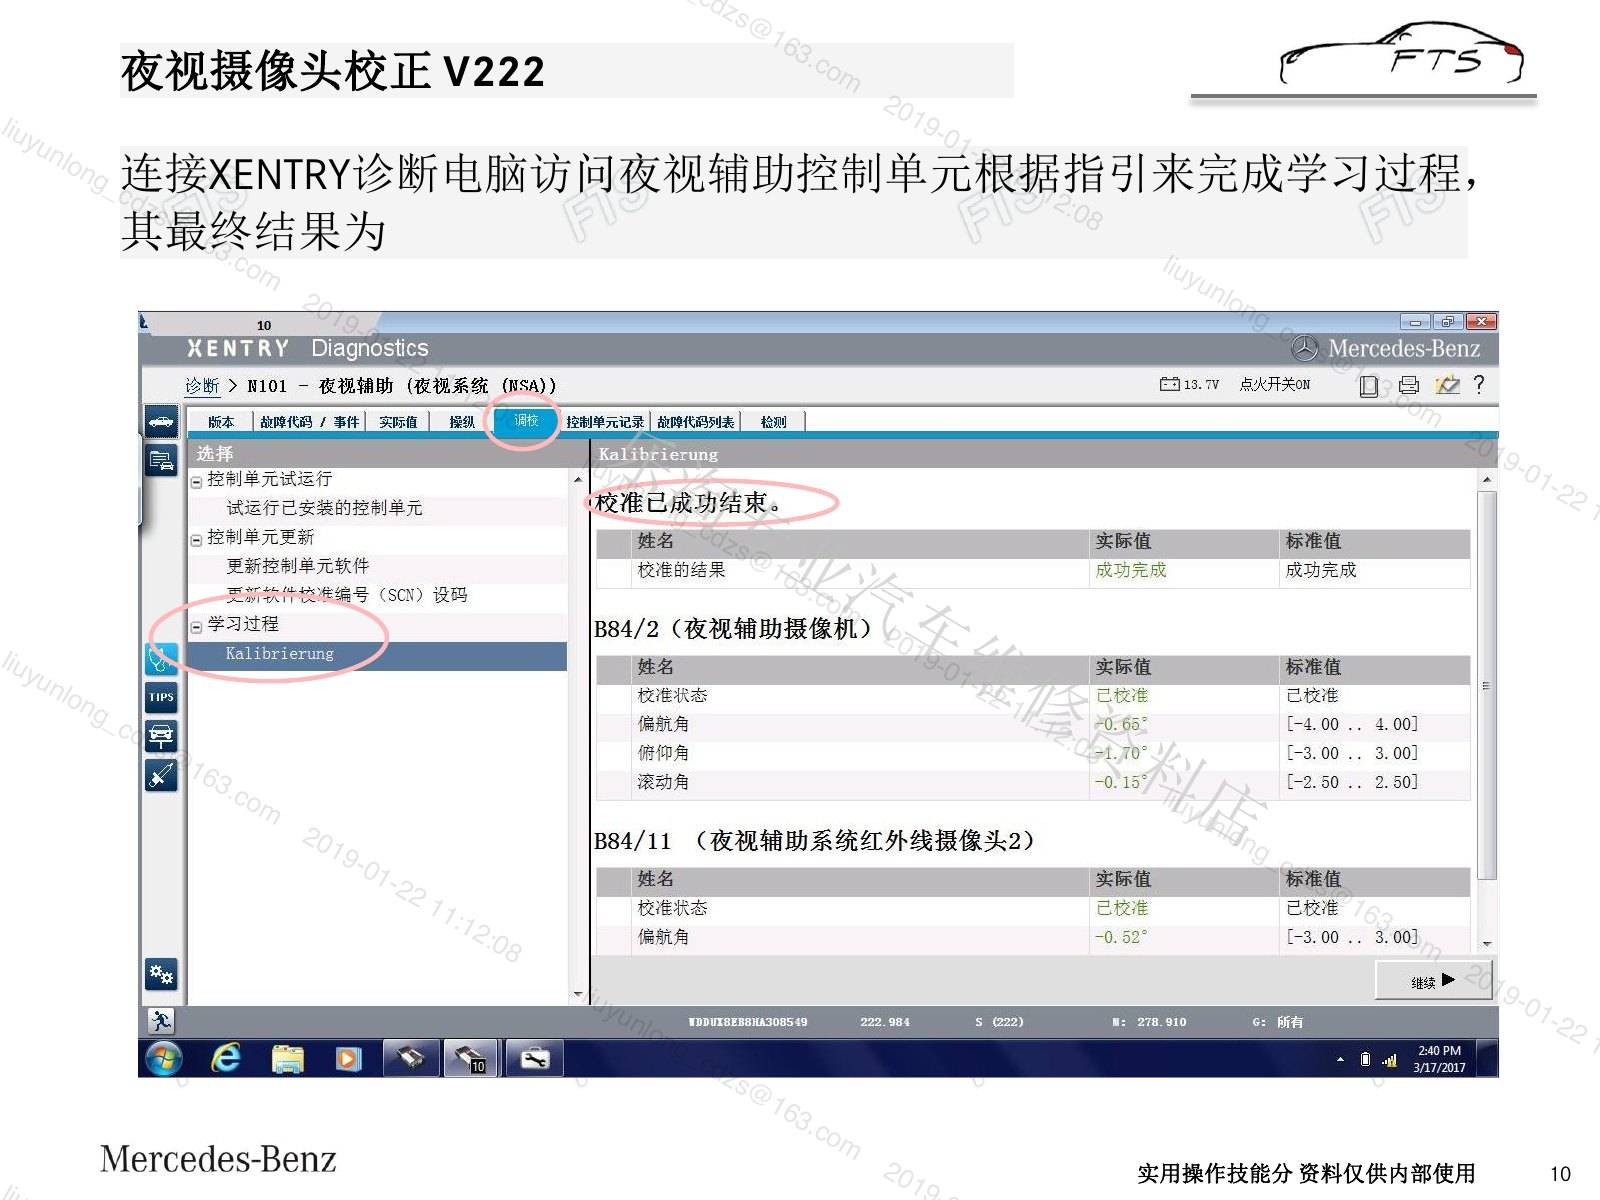Click the results pane scrollbar up arrow
The image size is (1600, 1200).
point(1486,480)
